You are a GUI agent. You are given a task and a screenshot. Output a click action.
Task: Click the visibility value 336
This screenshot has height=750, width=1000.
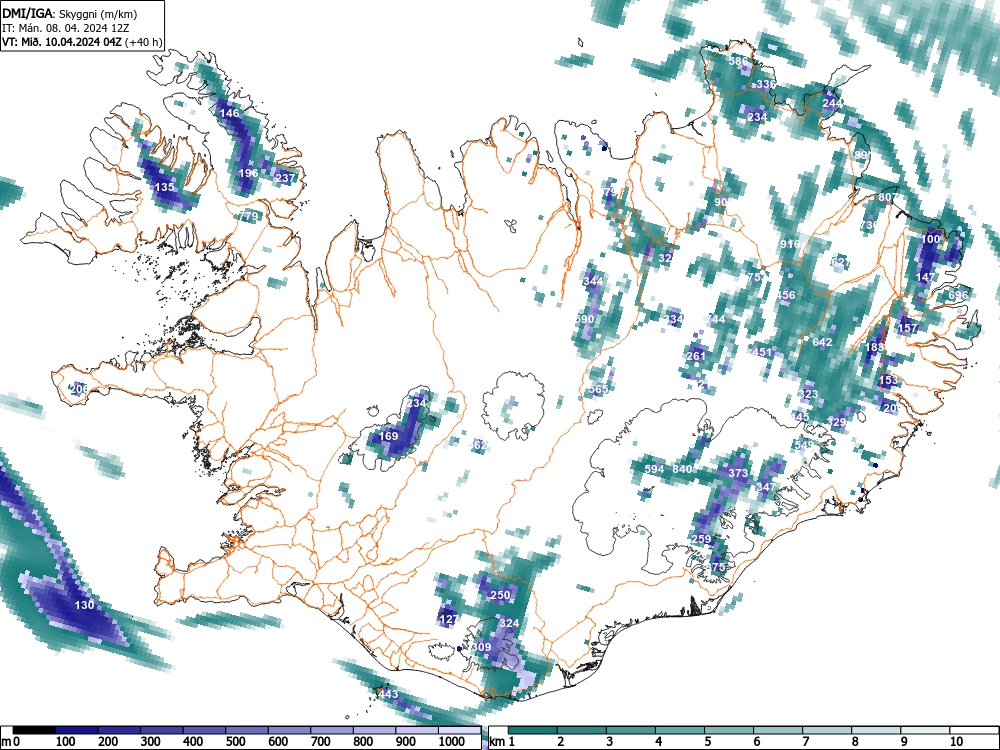click(x=766, y=84)
